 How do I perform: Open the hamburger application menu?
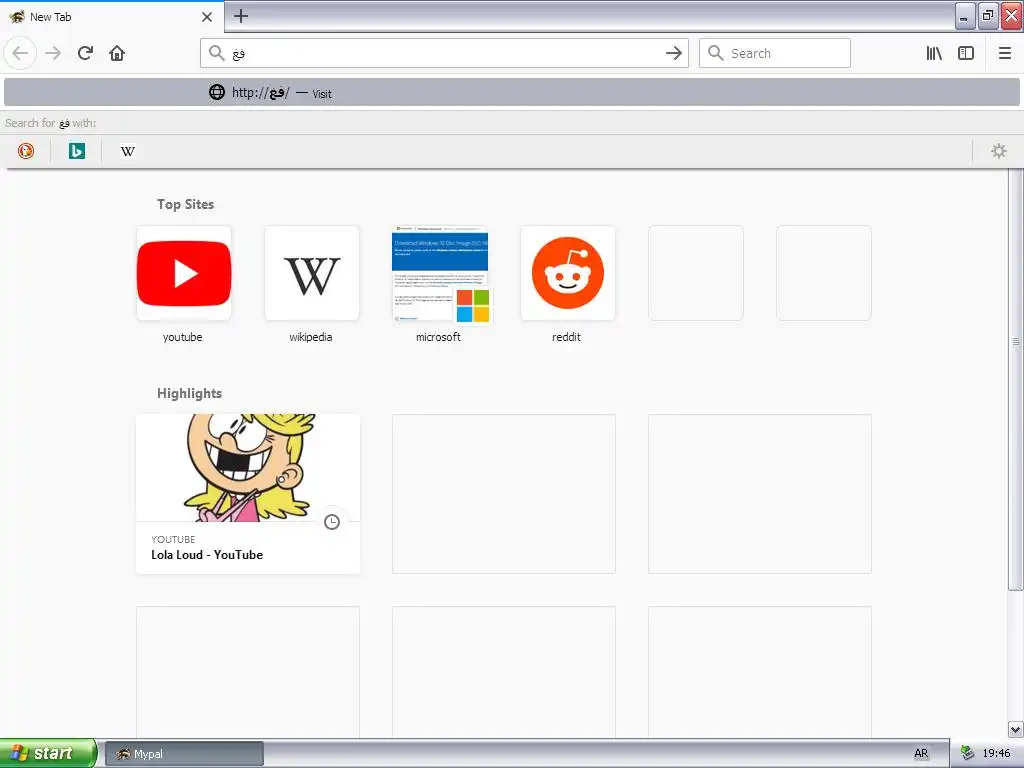click(1005, 53)
